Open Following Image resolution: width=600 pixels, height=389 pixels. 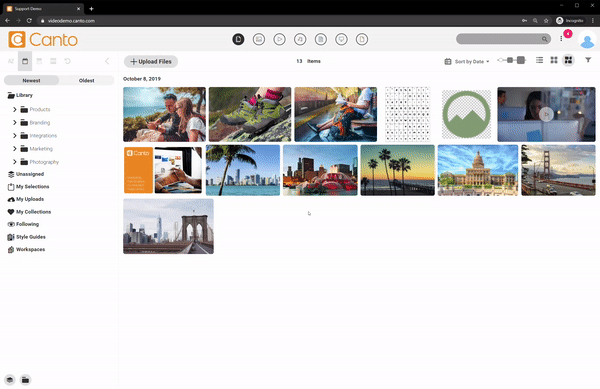click(23, 224)
